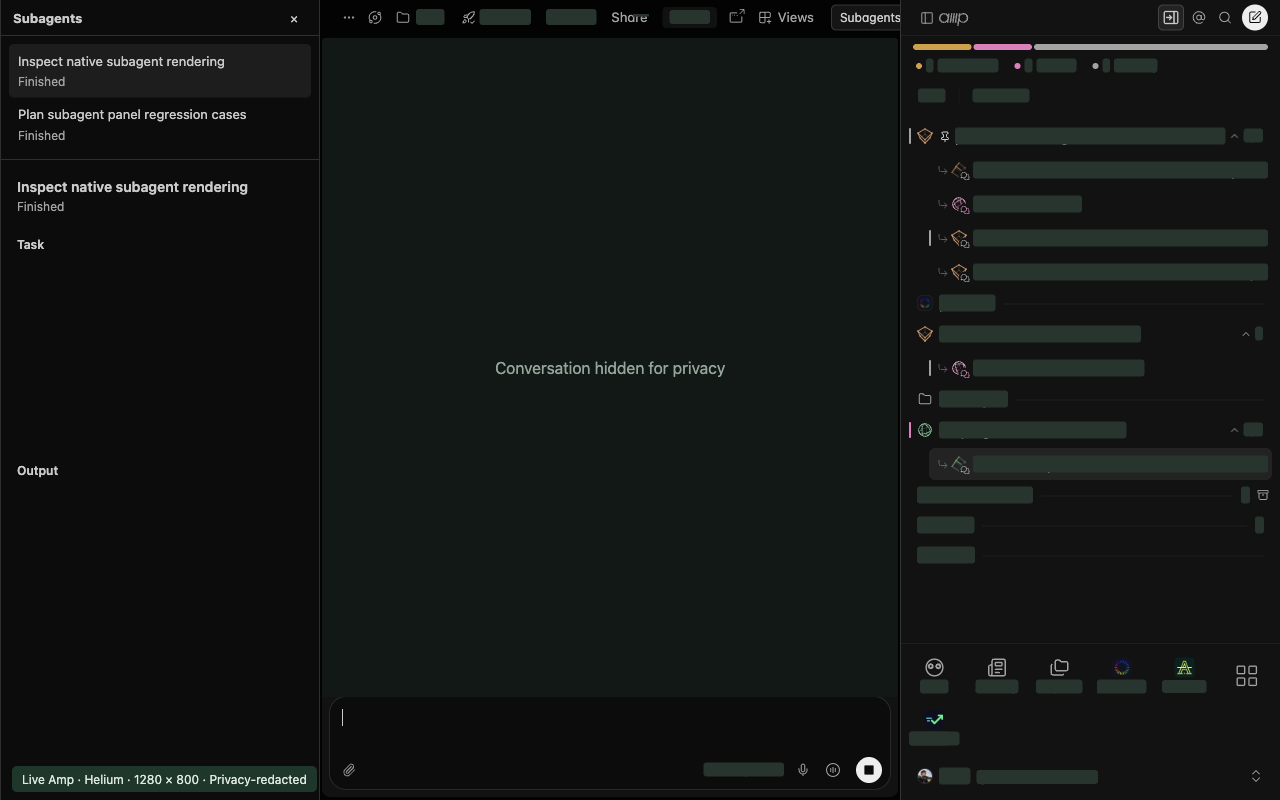
Task: Open the three-dot more options menu
Action: (348, 17)
